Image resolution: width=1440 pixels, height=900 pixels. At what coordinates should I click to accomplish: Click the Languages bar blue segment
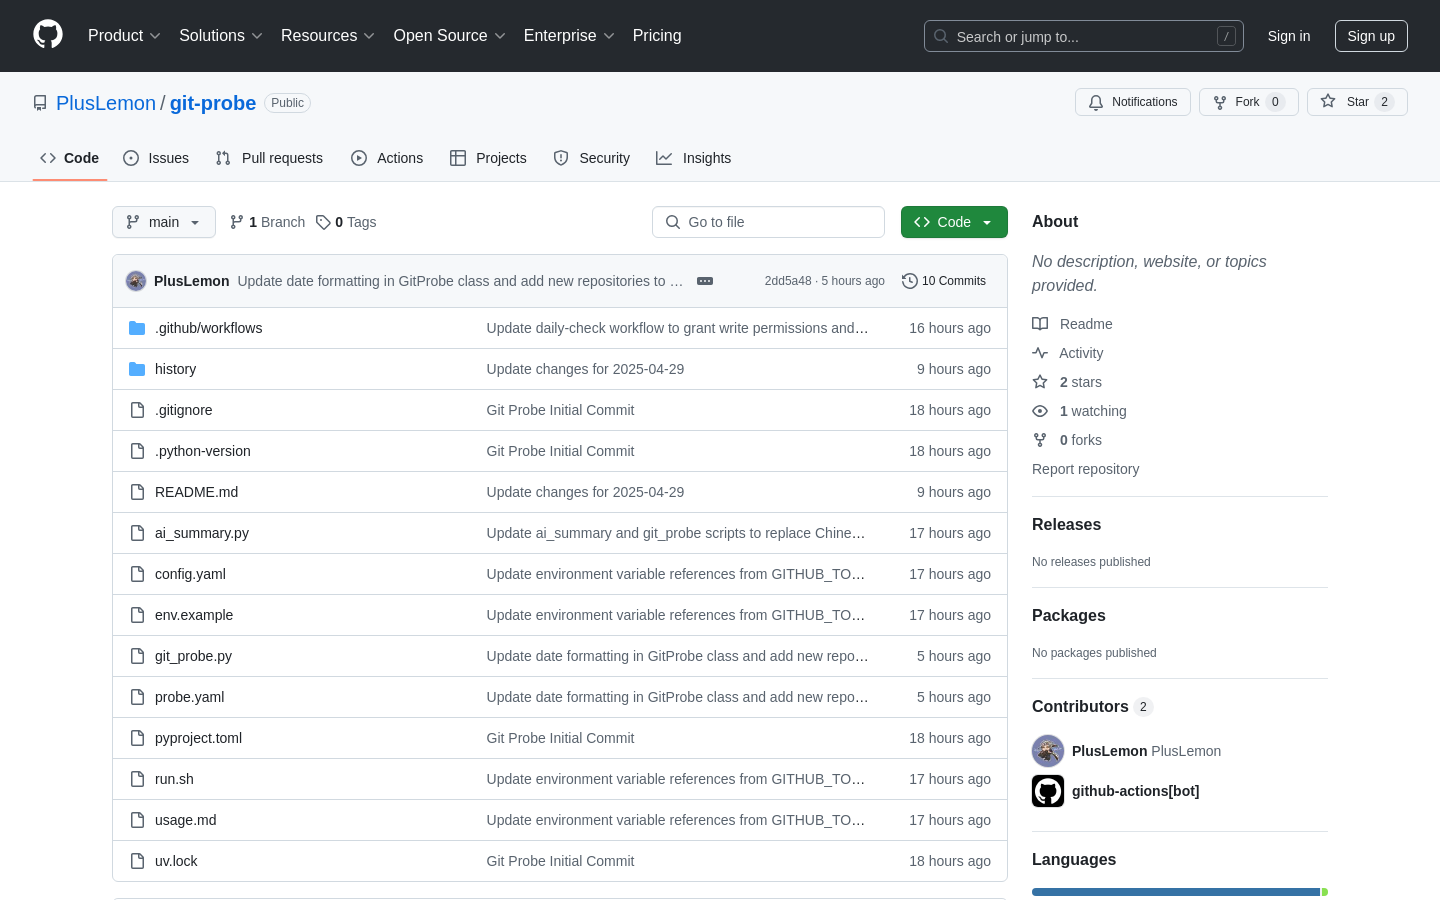pos(1176,892)
